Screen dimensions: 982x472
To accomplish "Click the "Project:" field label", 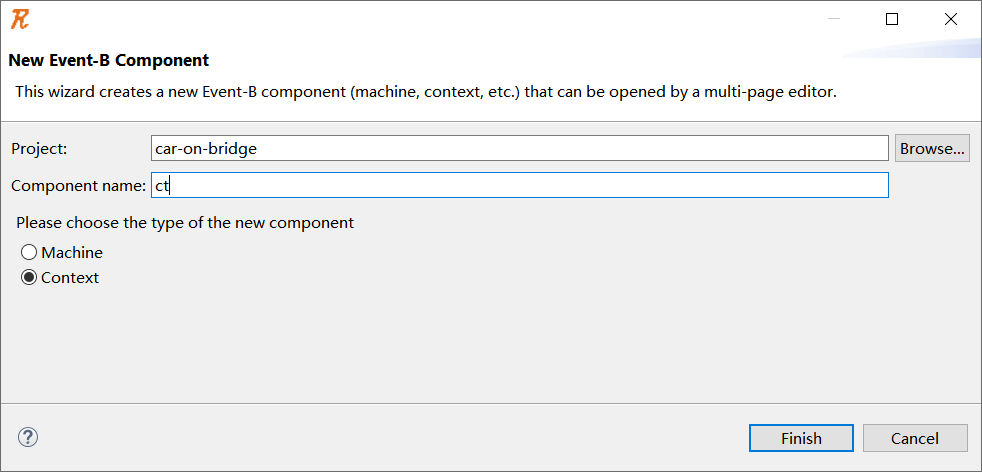I will (40, 149).
